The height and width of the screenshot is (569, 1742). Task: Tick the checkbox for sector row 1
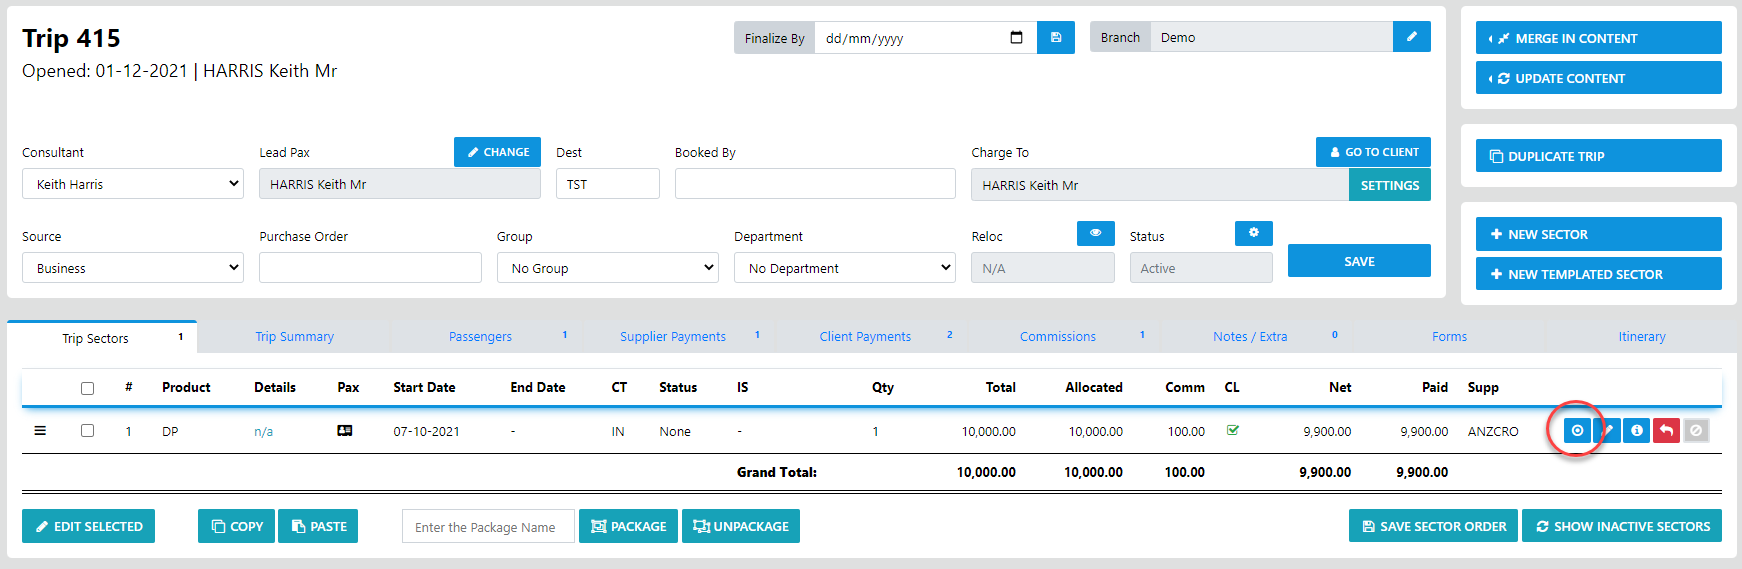pyautogui.click(x=88, y=431)
